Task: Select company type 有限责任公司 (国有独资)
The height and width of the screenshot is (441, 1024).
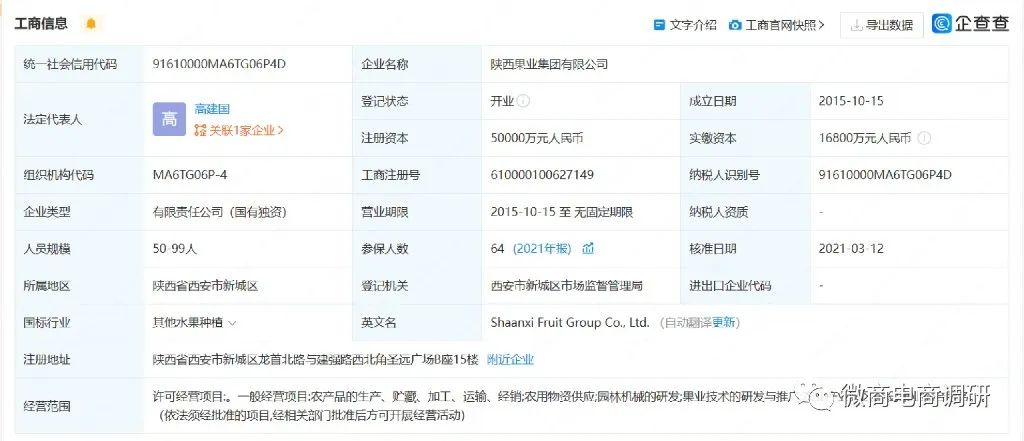Action: click(x=219, y=212)
